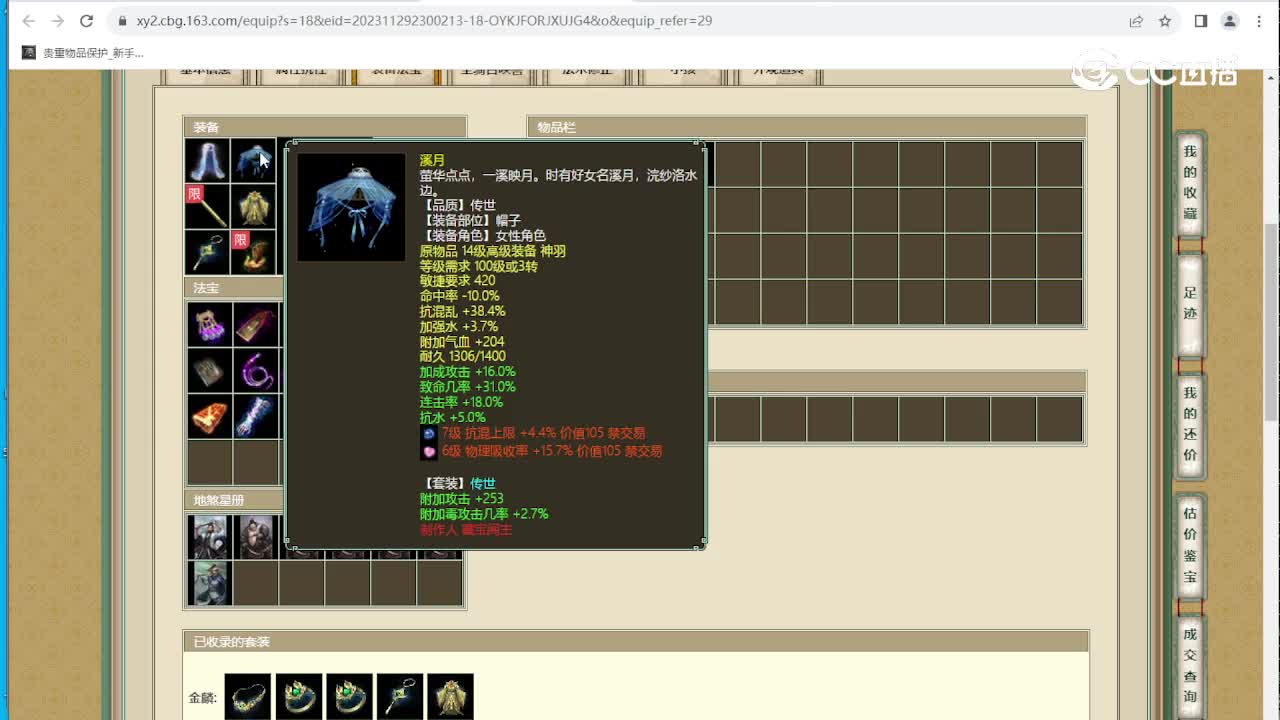Select the orange brick 法宝 icon
Viewport: 1280px width, 720px height.
[210, 416]
